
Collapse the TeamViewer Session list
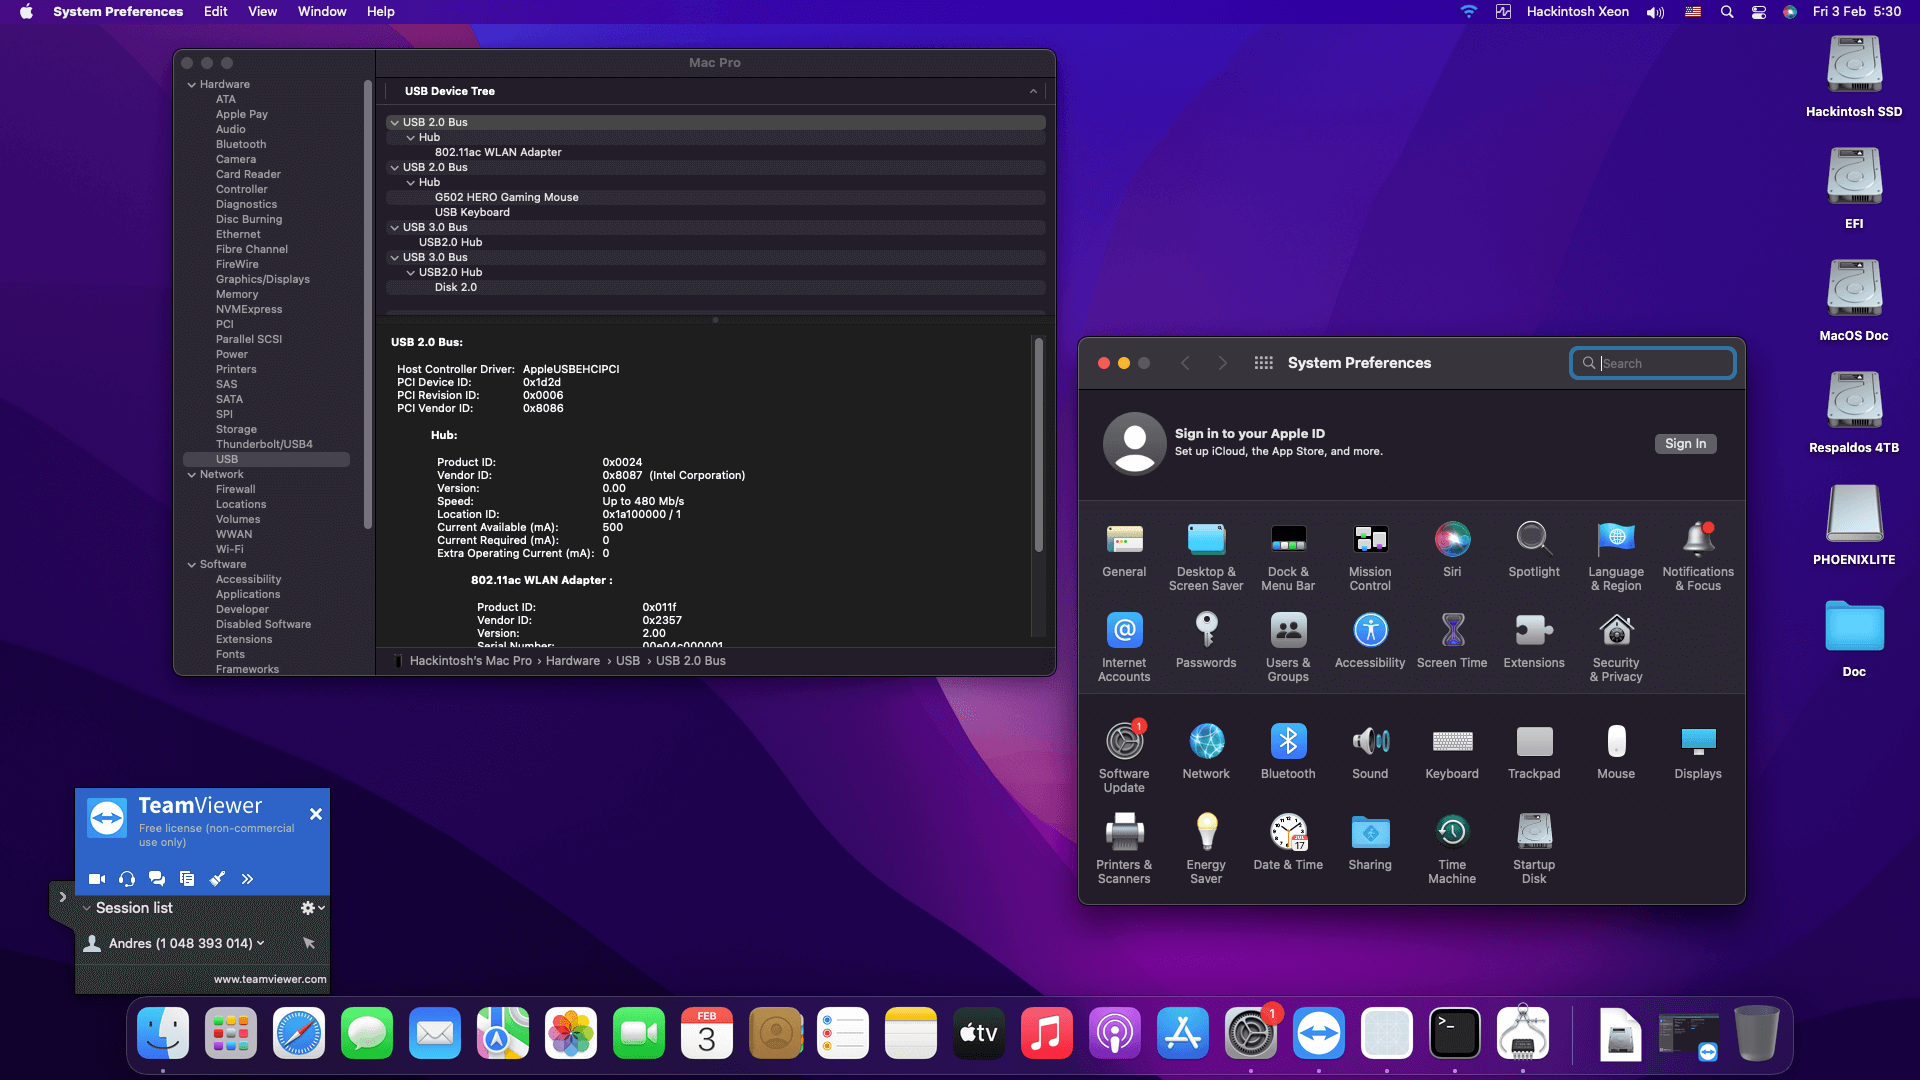point(87,908)
